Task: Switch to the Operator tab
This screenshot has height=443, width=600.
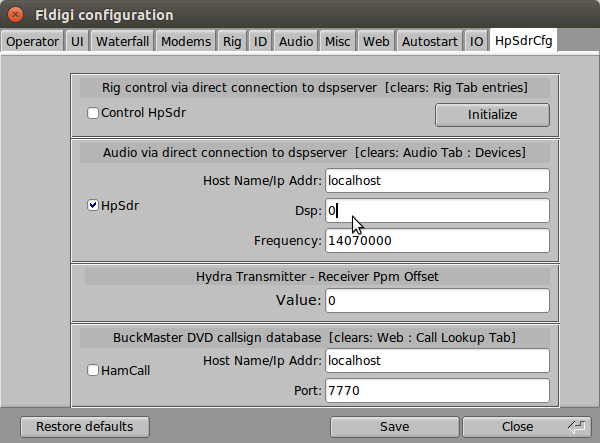Action: [33, 41]
